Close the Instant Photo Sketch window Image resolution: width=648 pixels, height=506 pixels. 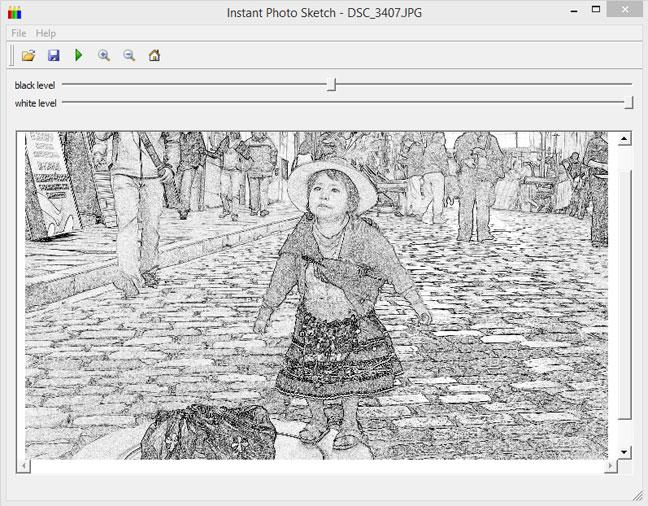625,10
